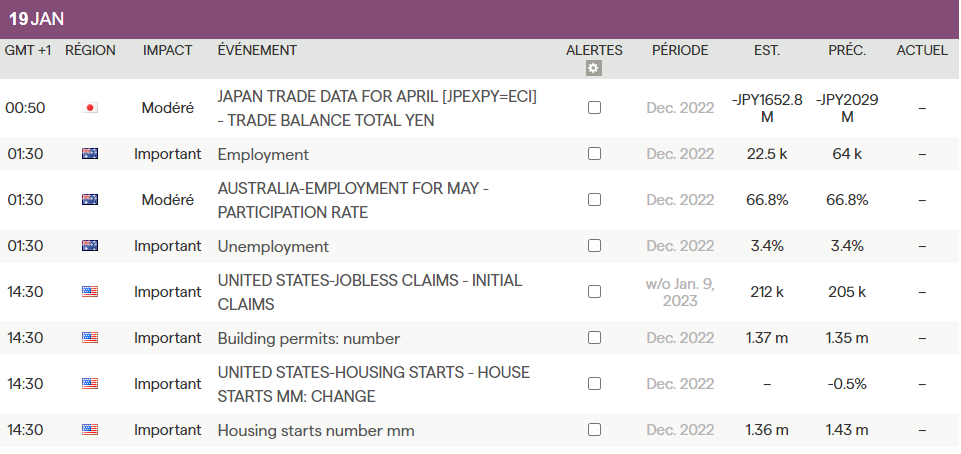This screenshot has width=961, height=454.
Task: Click the IMPACT column header
Action: point(167,50)
